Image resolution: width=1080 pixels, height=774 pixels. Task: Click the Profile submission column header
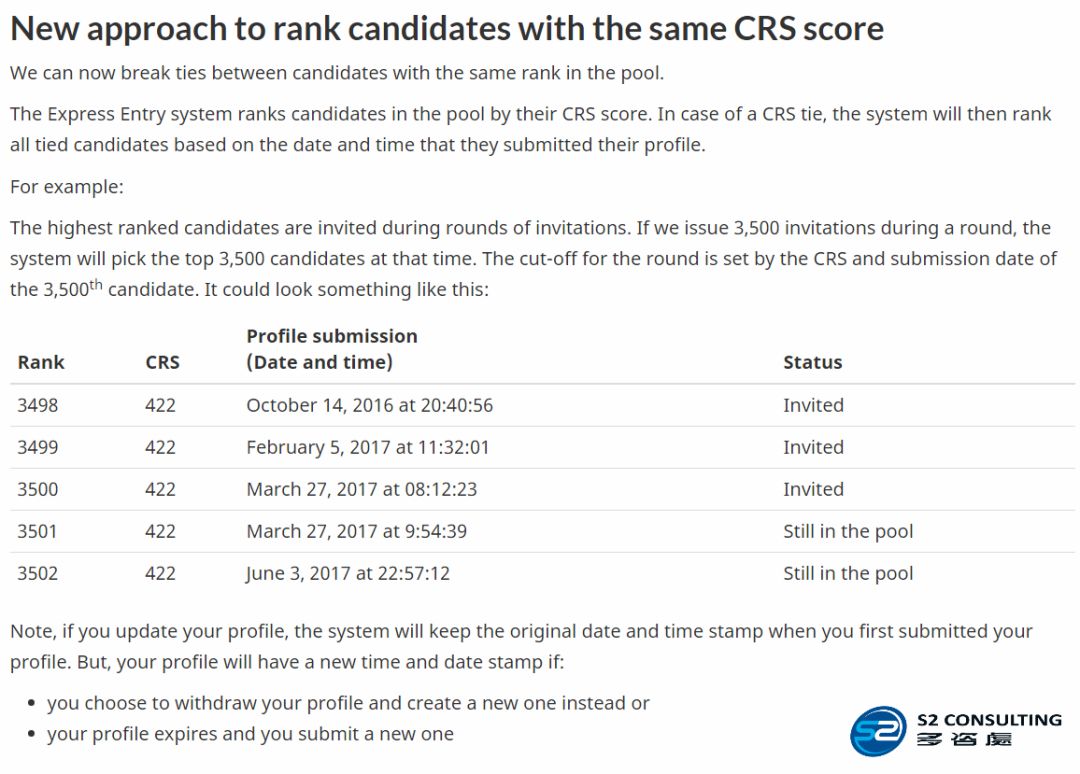[x=332, y=349]
